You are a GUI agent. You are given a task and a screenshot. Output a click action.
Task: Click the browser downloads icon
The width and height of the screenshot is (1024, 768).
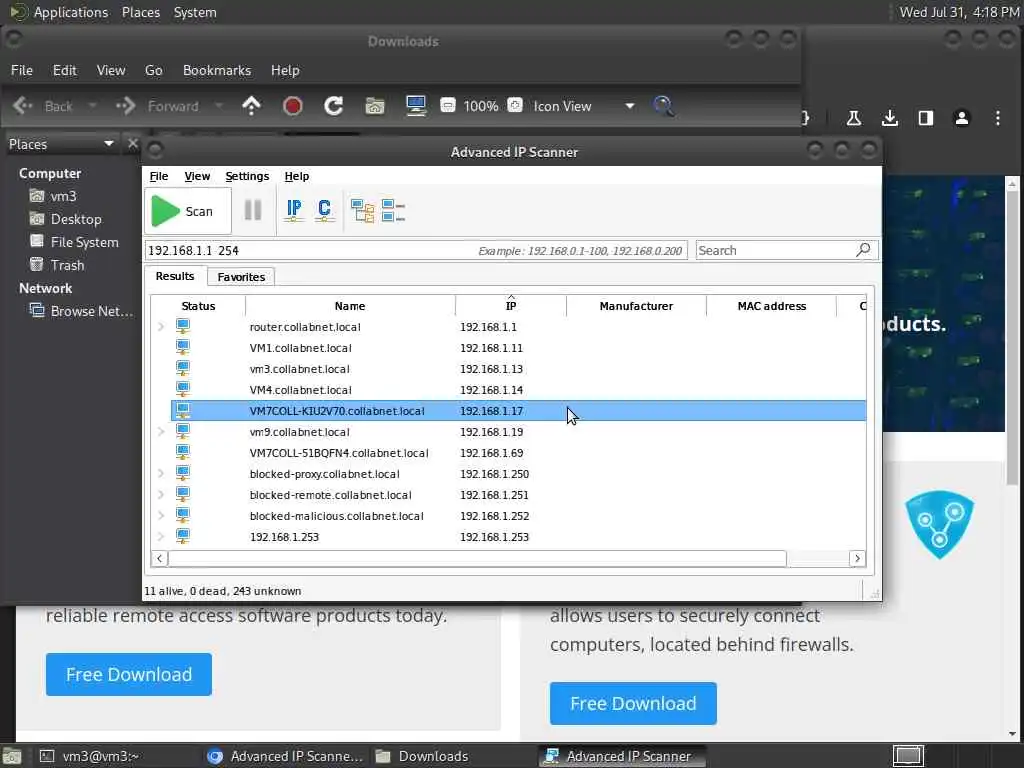click(x=889, y=118)
